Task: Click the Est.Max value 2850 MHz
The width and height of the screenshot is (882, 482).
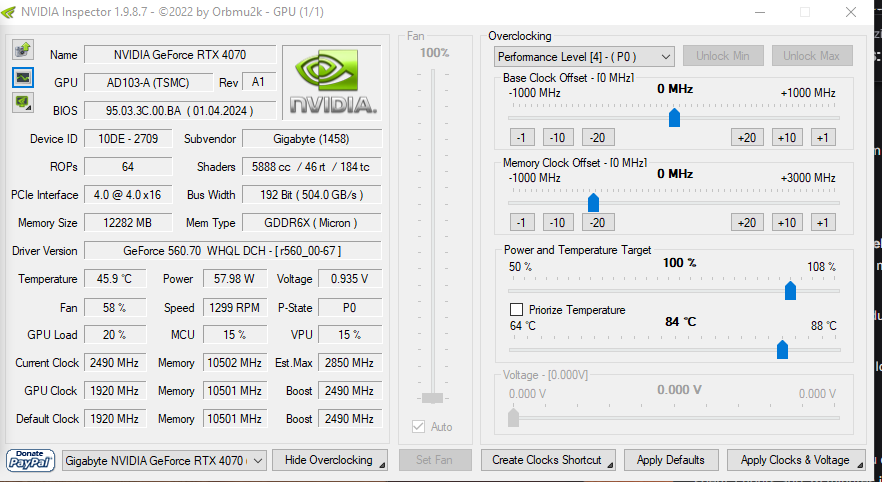Action: coord(350,363)
